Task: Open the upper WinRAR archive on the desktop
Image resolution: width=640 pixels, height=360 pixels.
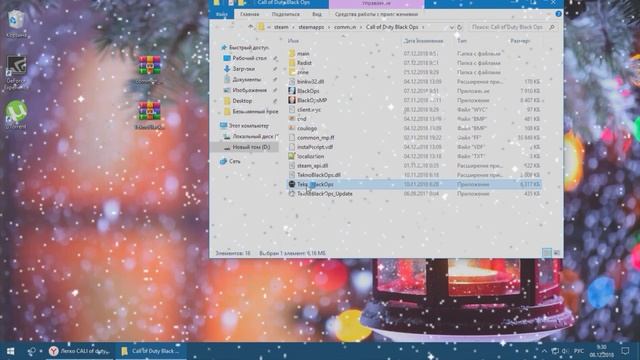Action: [149, 69]
